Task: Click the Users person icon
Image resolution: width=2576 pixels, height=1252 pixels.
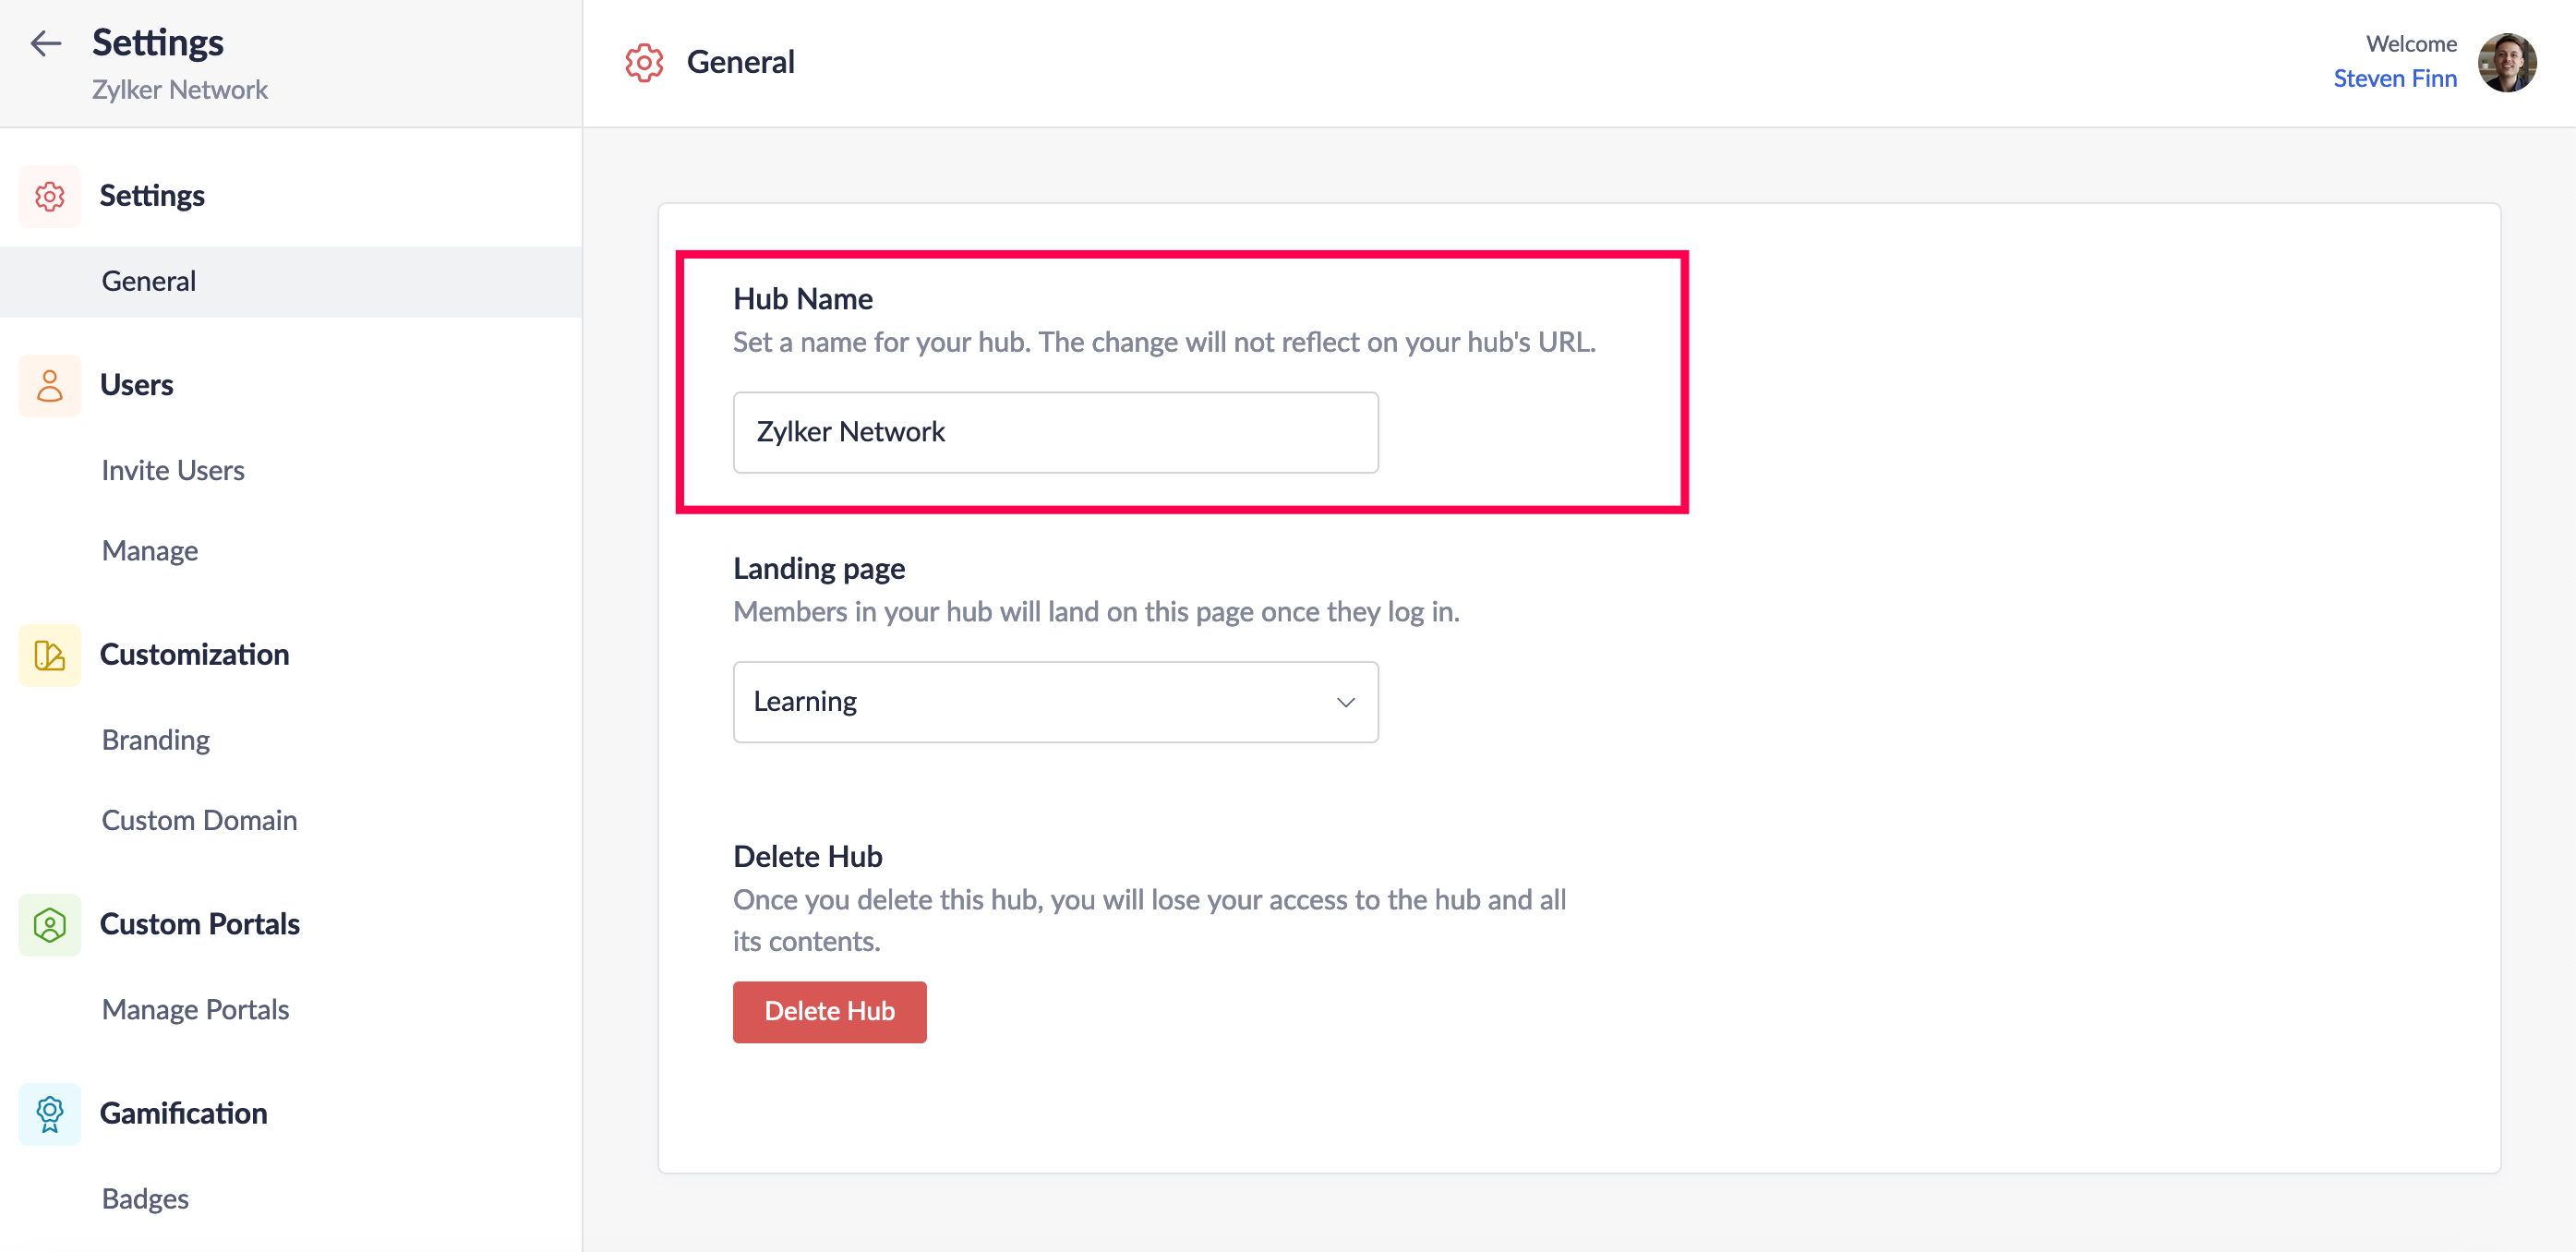Action: point(50,385)
